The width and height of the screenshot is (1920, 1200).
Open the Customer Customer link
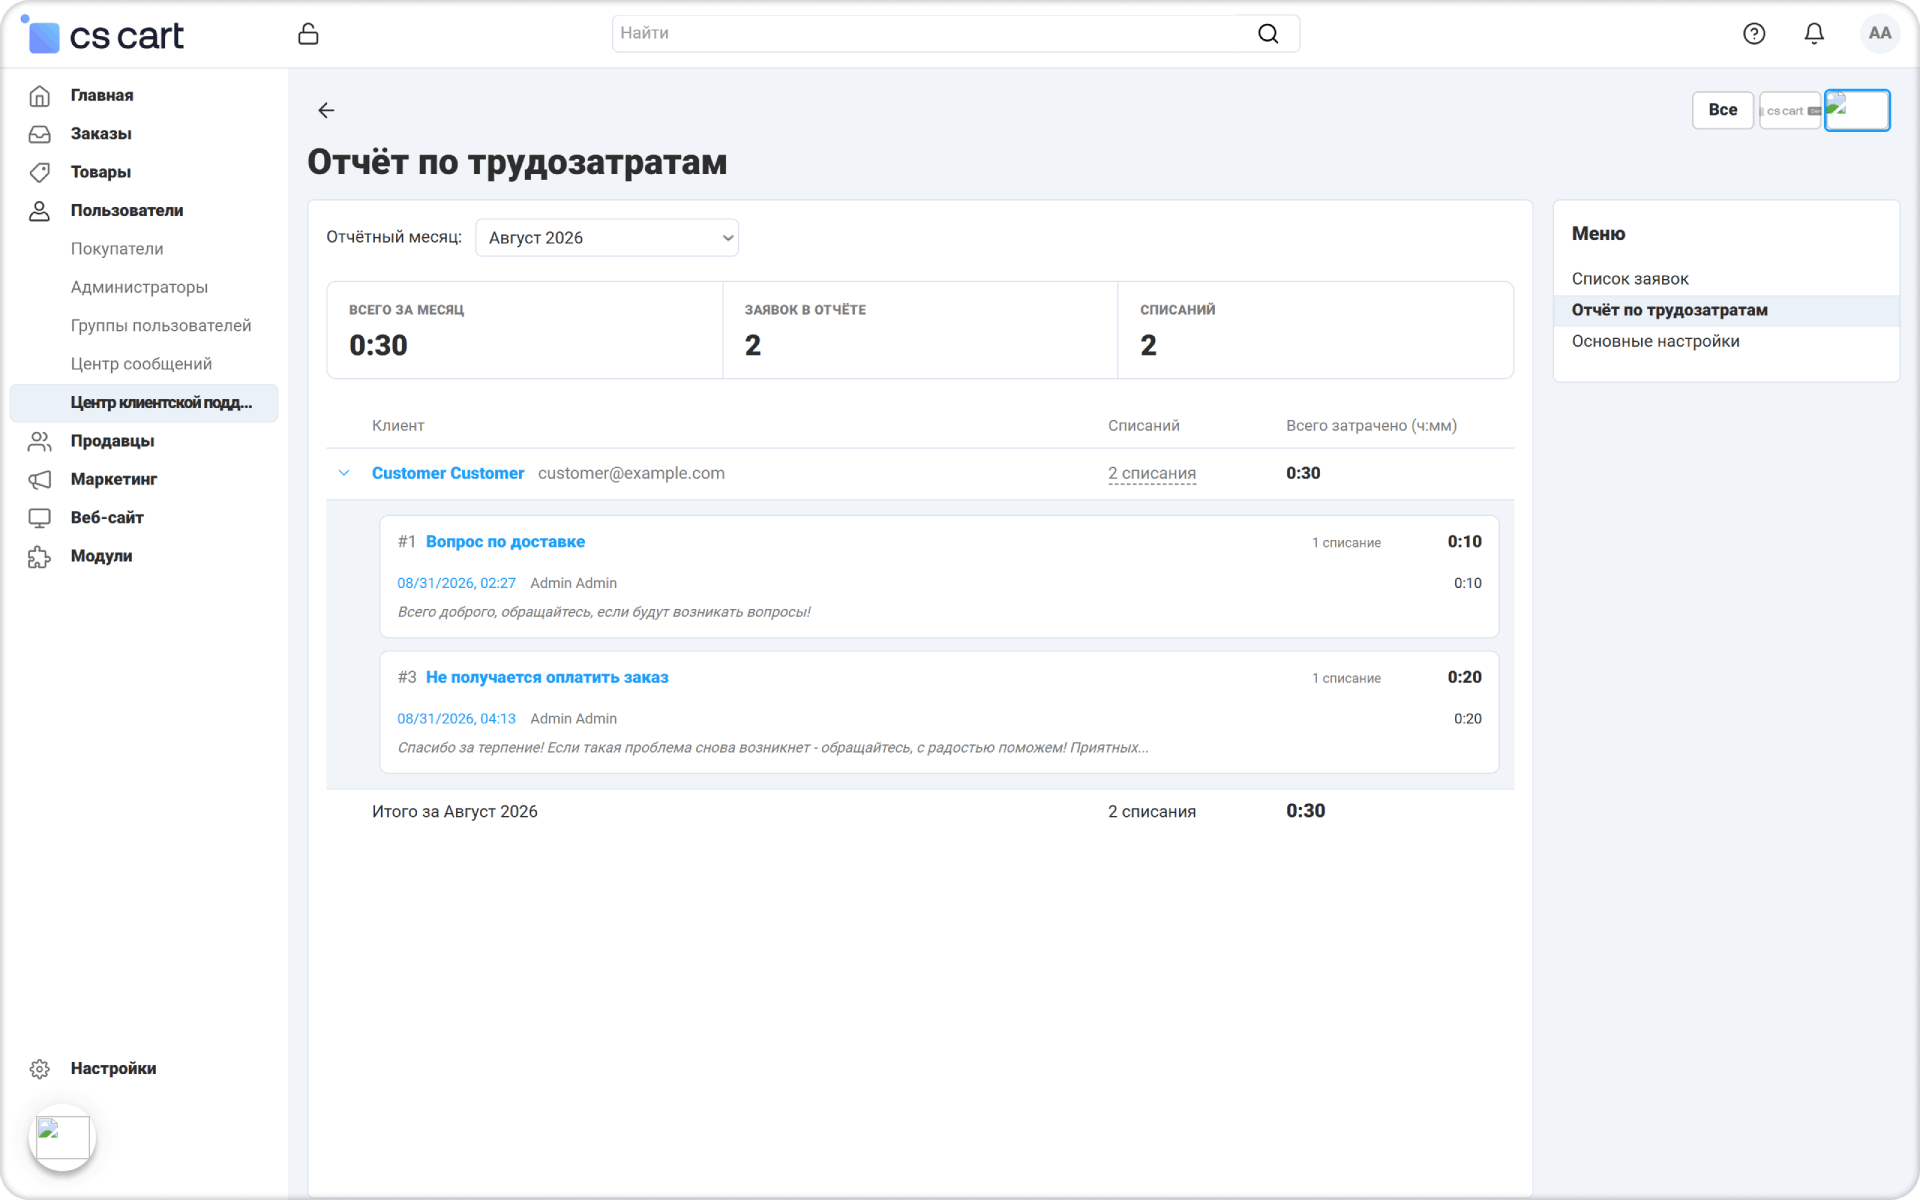[x=447, y=473]
